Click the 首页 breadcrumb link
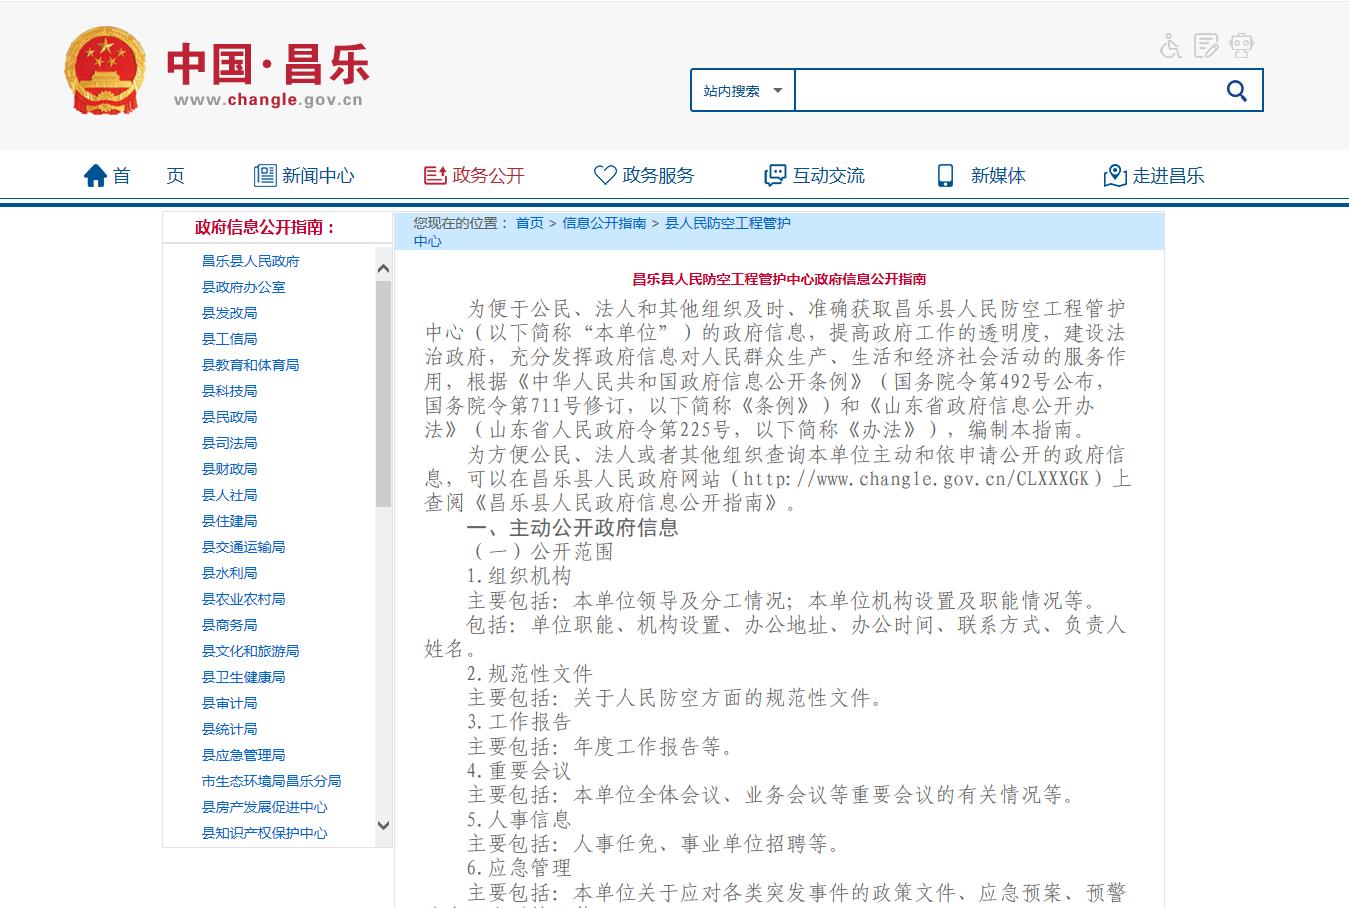This screenshot has height=908, width=1349. coord(529,223)
